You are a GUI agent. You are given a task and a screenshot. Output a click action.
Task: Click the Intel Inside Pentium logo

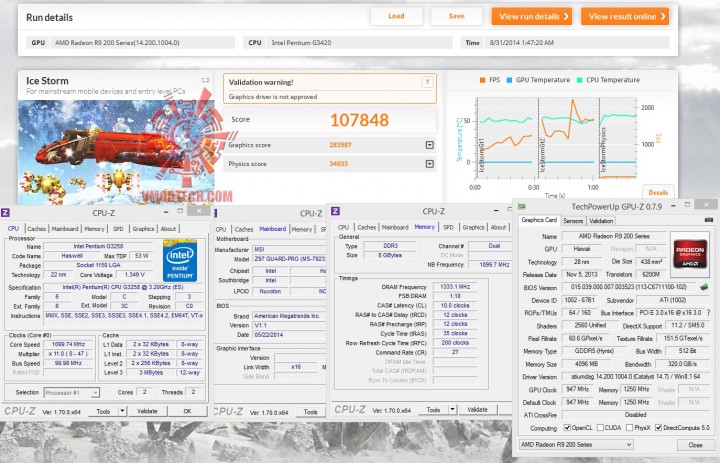tap(180, 260)
